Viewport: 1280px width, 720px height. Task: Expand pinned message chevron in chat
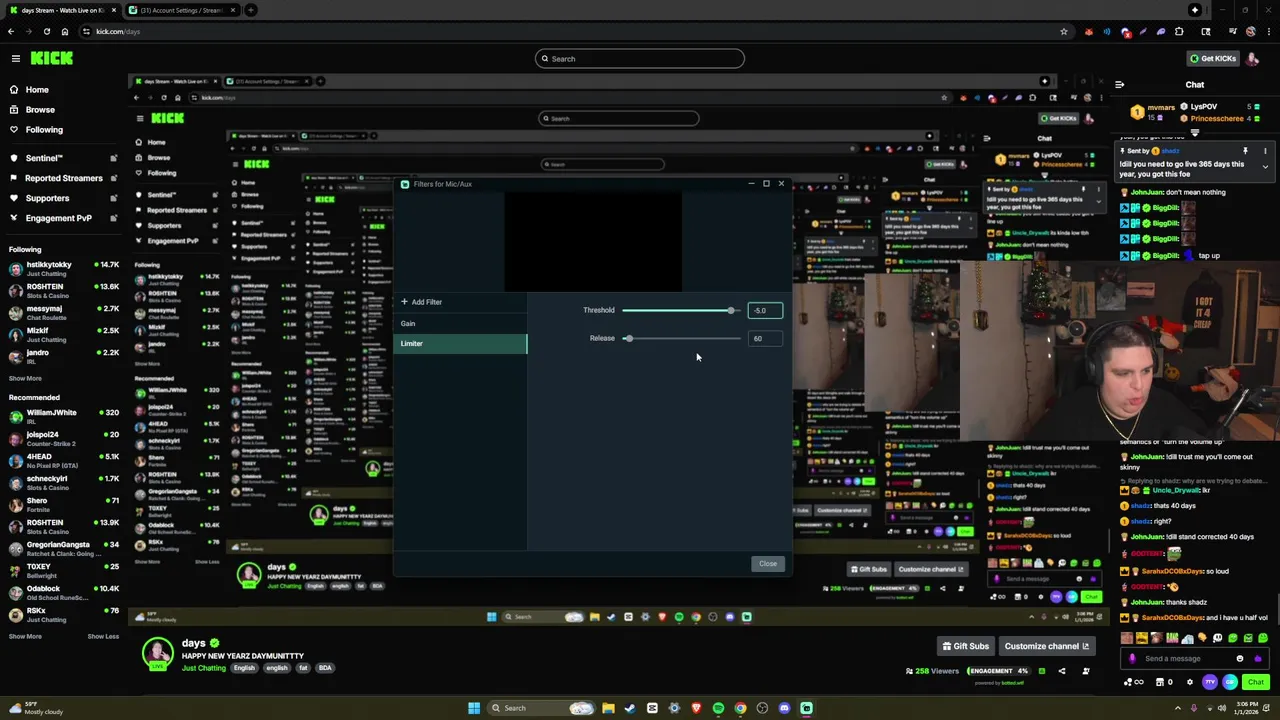[x=1265, y=167]
